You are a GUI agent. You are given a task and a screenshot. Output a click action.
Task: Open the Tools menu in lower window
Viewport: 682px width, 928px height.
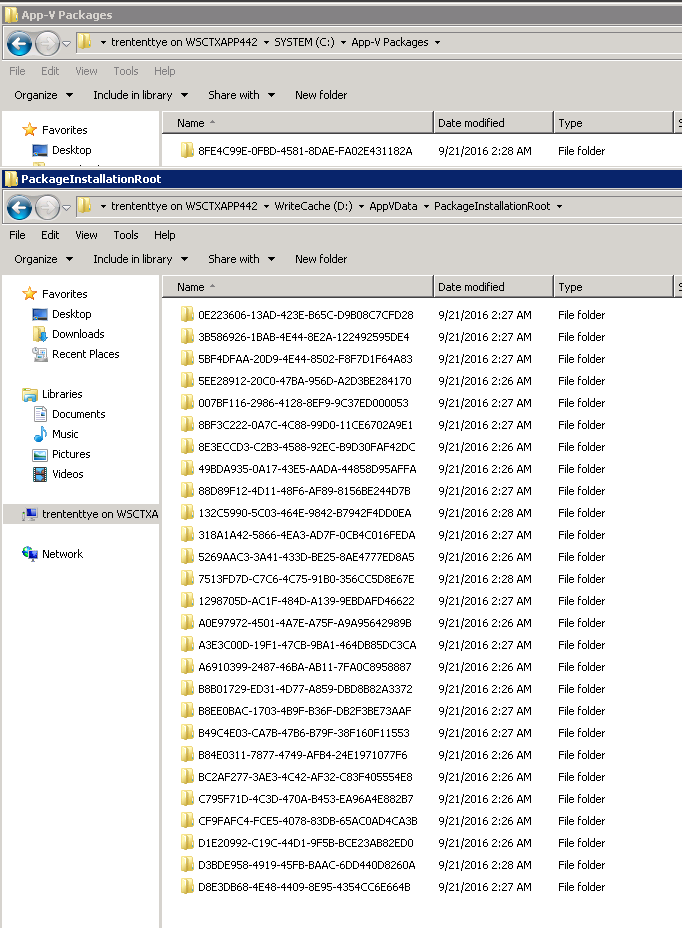coord(126,235)
